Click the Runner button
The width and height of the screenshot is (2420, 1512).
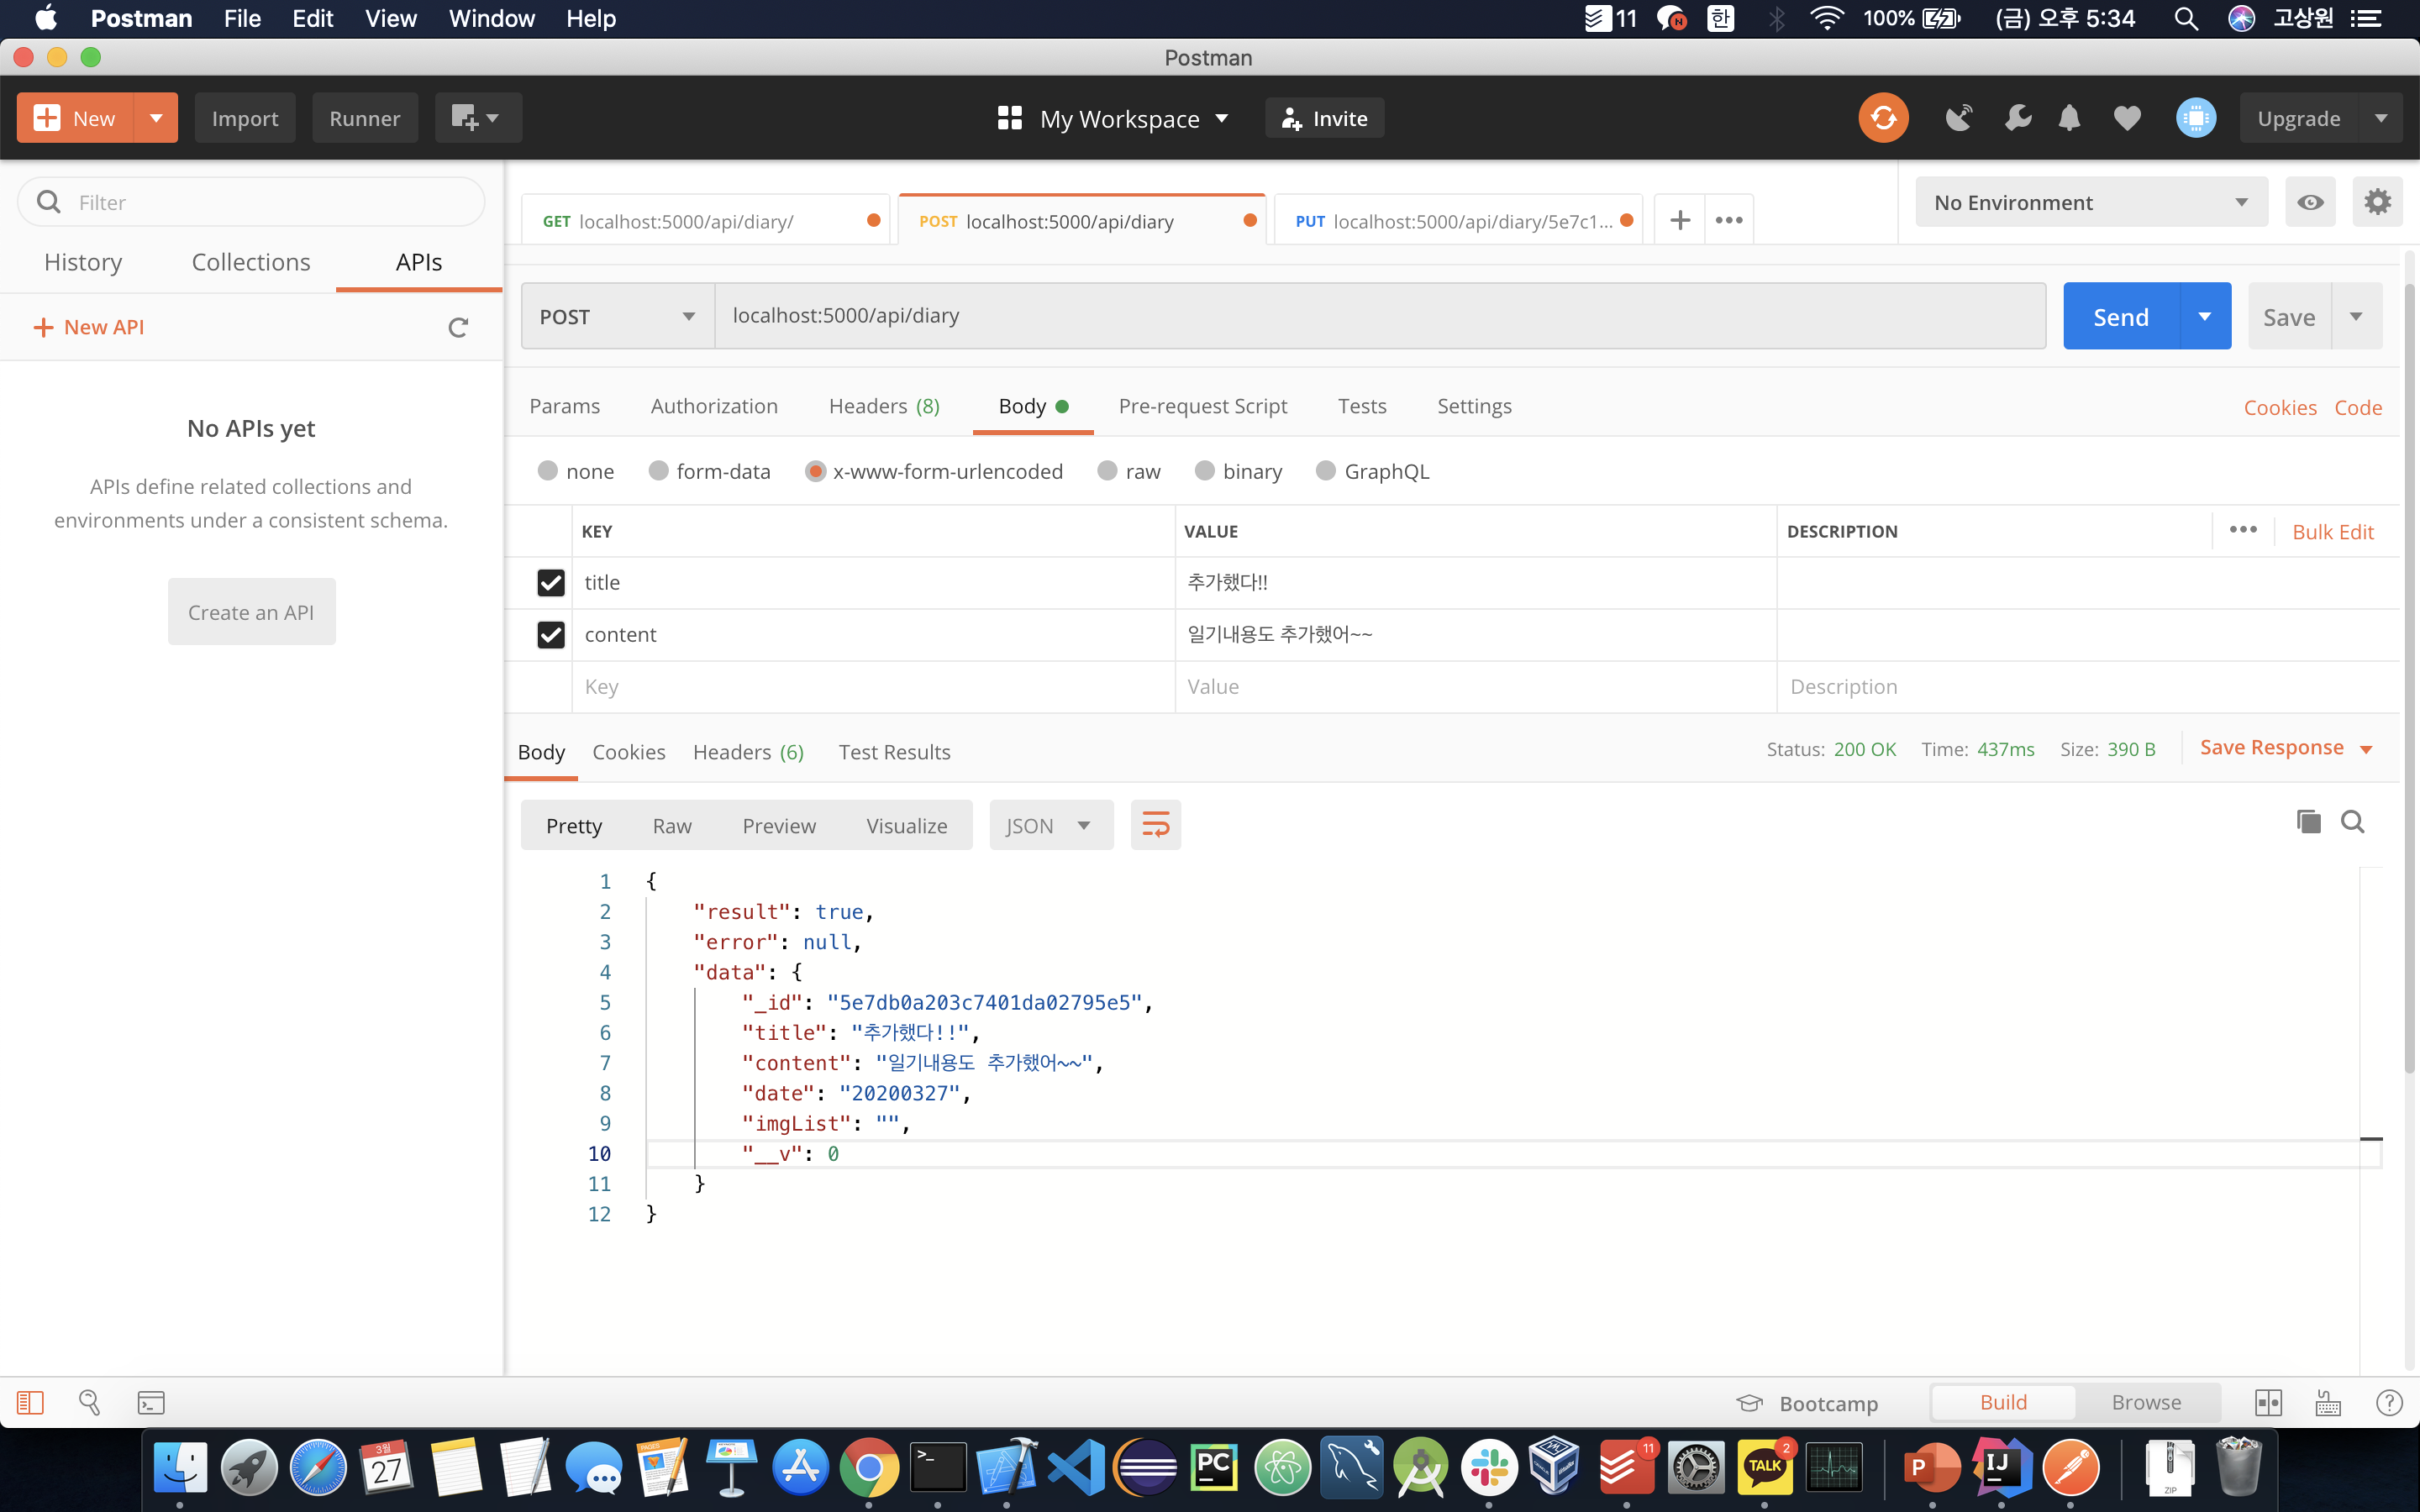click(364, 118)
